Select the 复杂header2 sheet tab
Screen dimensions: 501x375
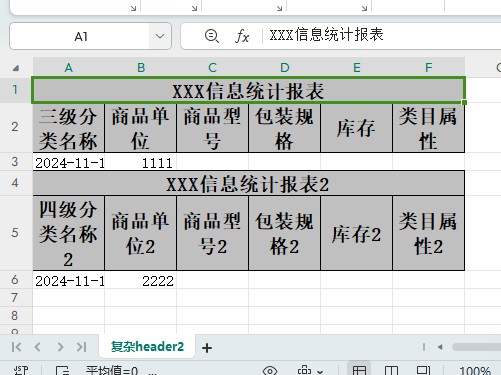coord(147,347)
